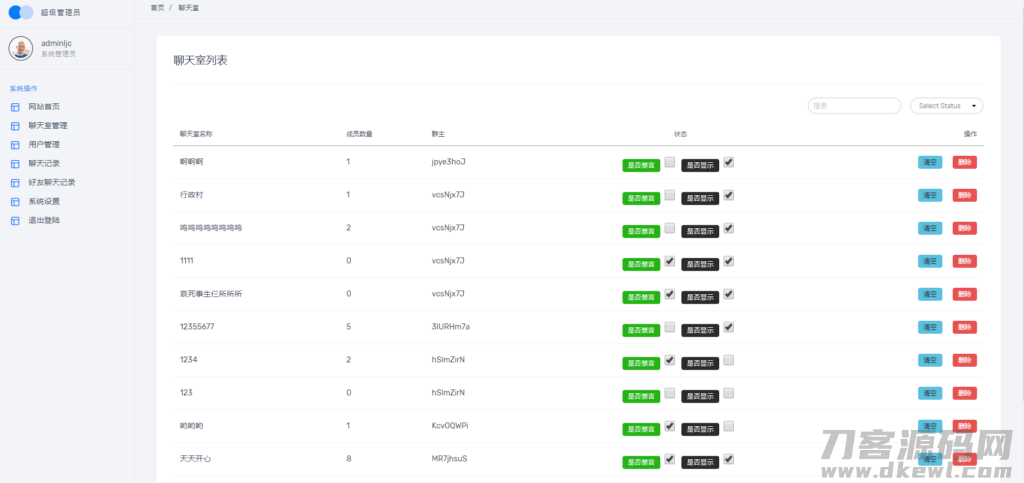Screen dimensions: 1024x483
Task: Go to 用户管理 in the sidebar
Action: [x=44, y=145]
